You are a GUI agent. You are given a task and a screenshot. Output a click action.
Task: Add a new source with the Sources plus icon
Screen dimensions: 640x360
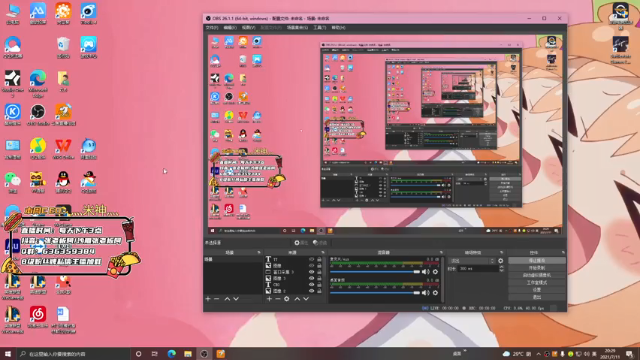point(269,299)
